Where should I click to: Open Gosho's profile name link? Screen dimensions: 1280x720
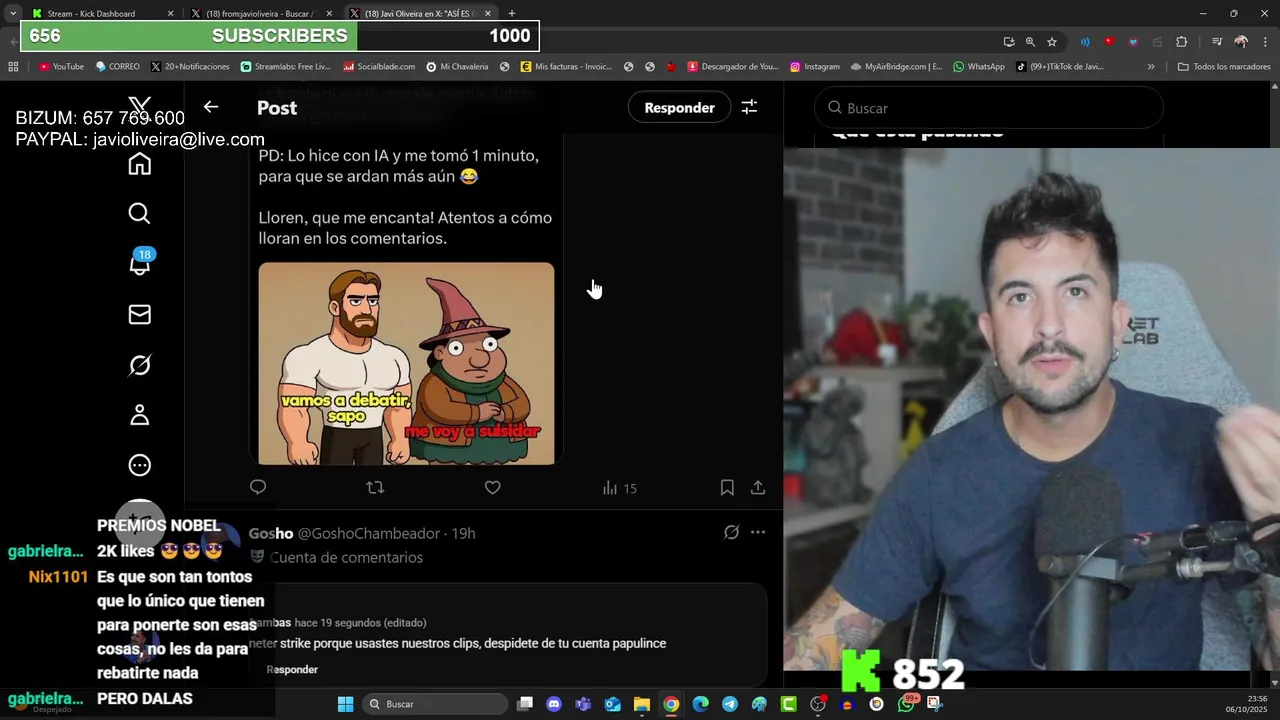pos(271,533)
